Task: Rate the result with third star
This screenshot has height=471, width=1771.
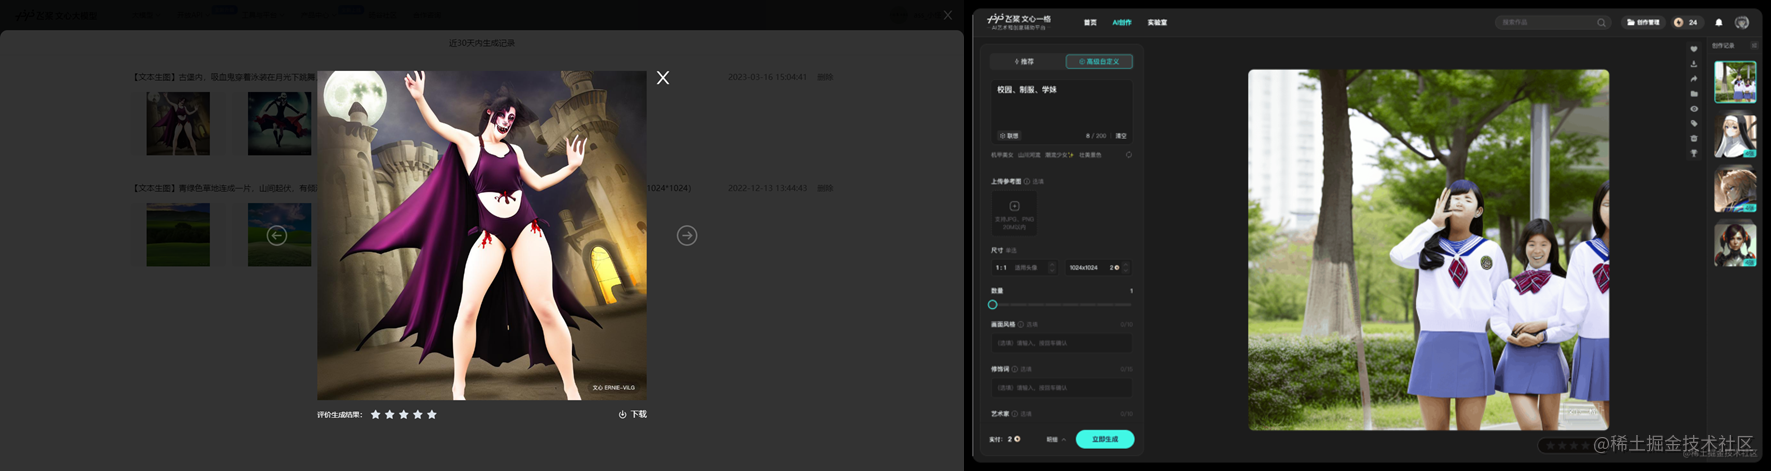Action: pyautogui.click(x=404, y=414)
